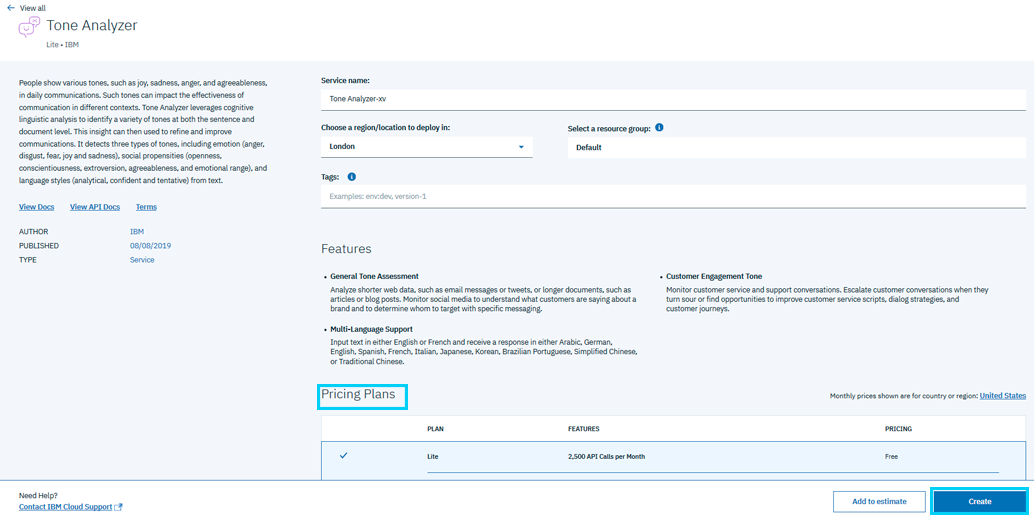Click the info icon next to Tags

[x=352, y=176]
